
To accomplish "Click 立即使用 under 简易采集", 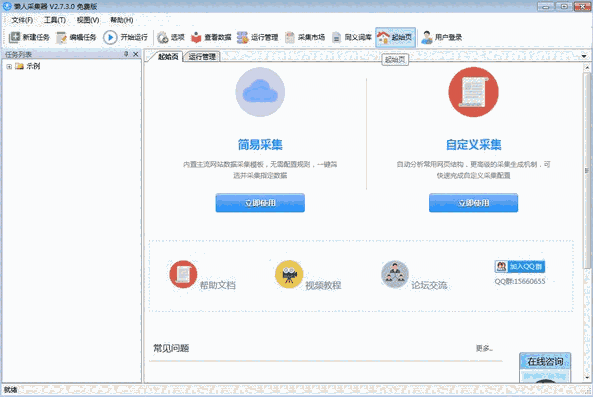I will point(260,203).
